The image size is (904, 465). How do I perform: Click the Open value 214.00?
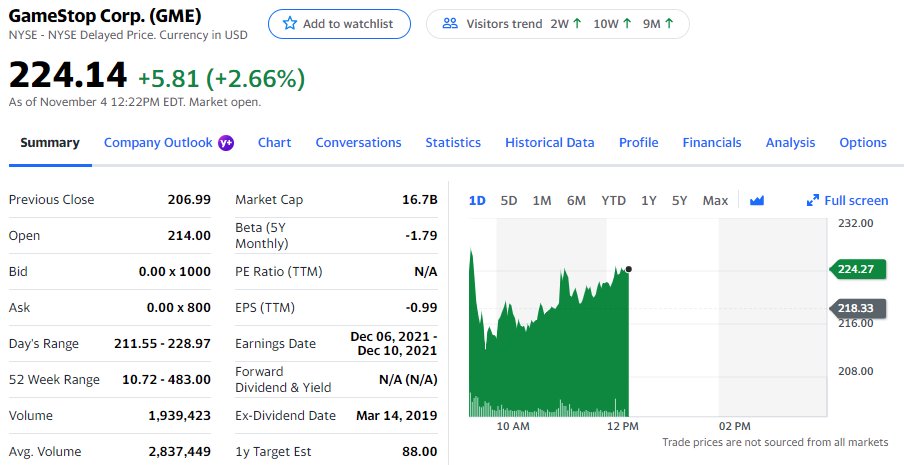tap(189, 235)
